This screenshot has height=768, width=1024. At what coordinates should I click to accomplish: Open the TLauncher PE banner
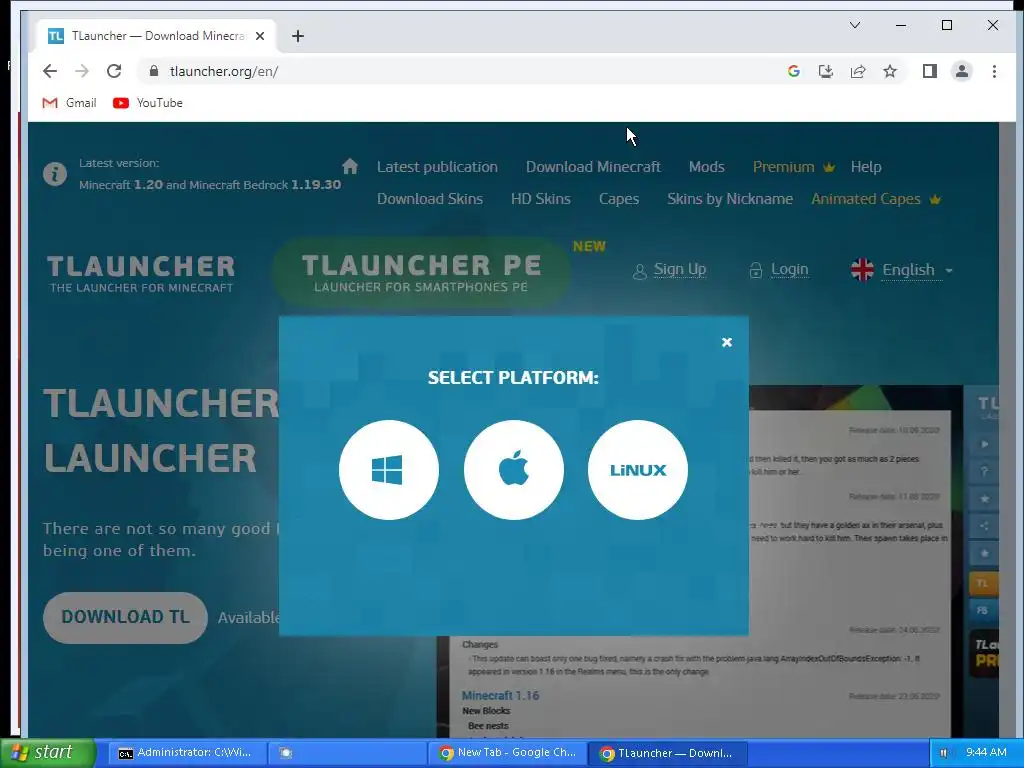tap(421, 272)
